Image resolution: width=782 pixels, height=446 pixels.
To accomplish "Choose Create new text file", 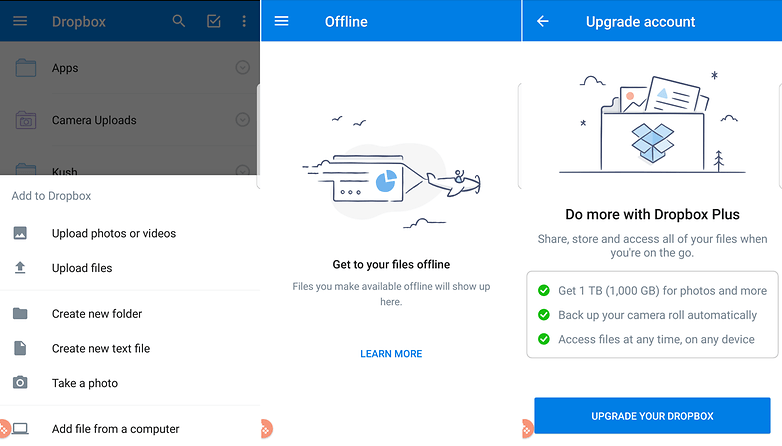I will [101, 348].
